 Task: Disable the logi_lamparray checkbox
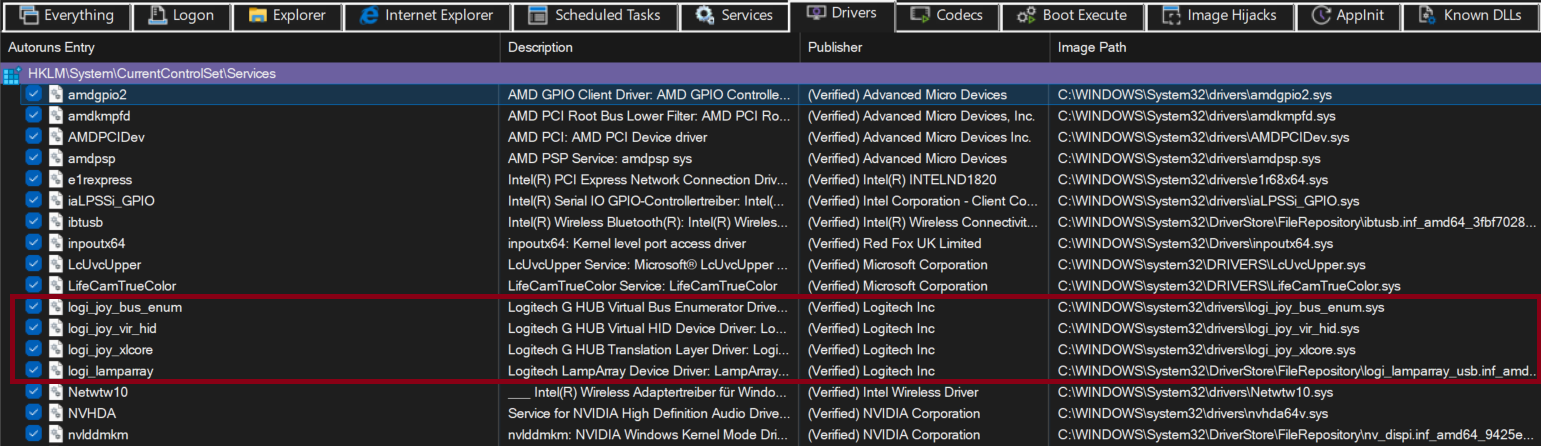pyautogui.click(x=34, y=371)
